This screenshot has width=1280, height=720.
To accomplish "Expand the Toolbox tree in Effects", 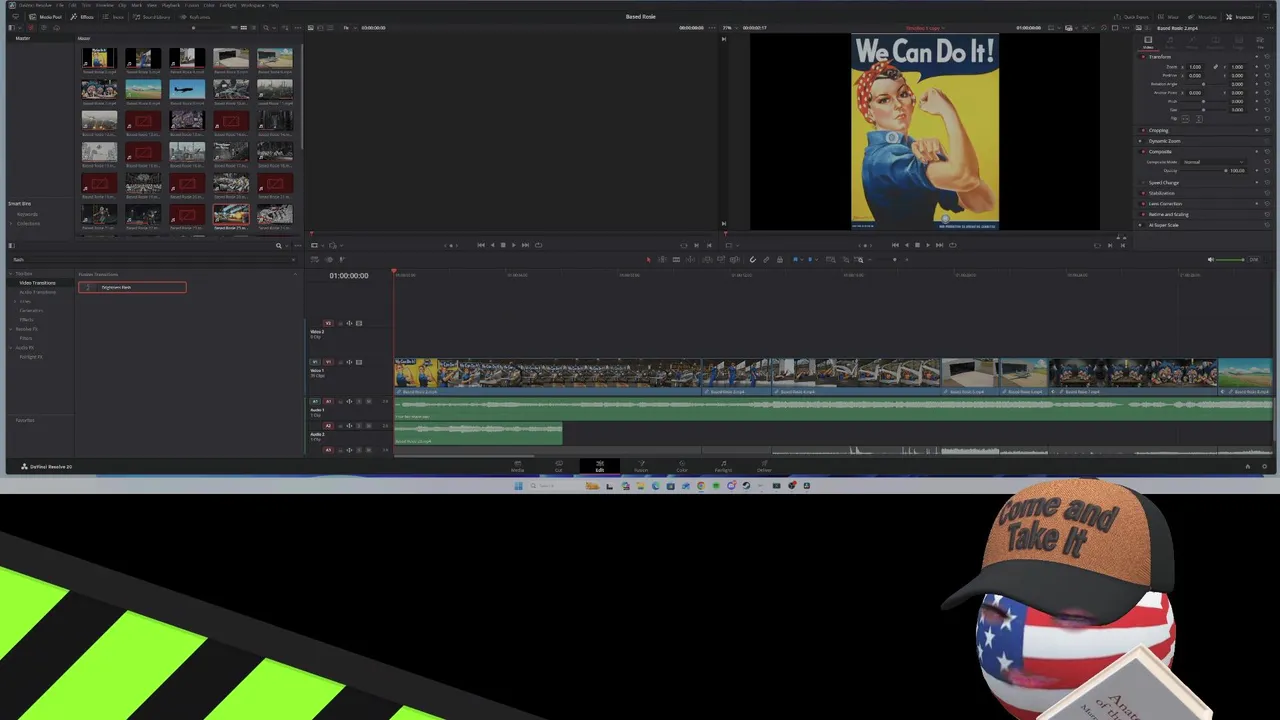I will point(10,274).
